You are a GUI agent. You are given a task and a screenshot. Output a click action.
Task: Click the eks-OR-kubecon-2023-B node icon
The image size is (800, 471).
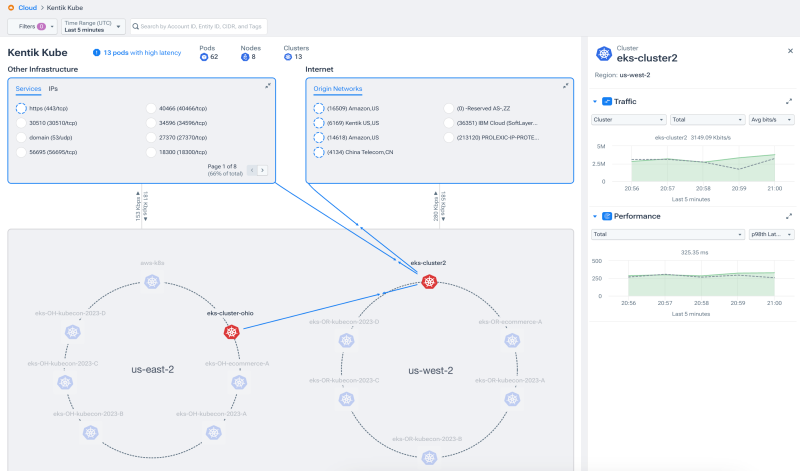tap(429, 458)
